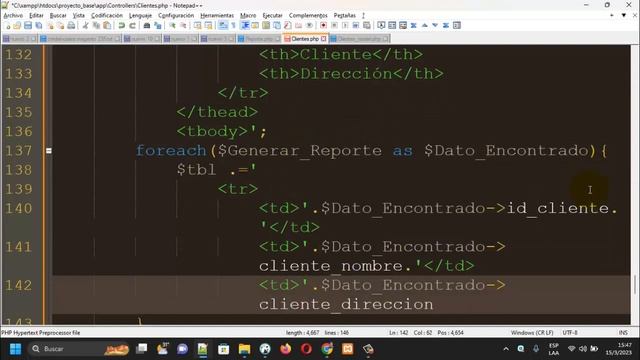Save the current file via toolbar

click(28, 25)
